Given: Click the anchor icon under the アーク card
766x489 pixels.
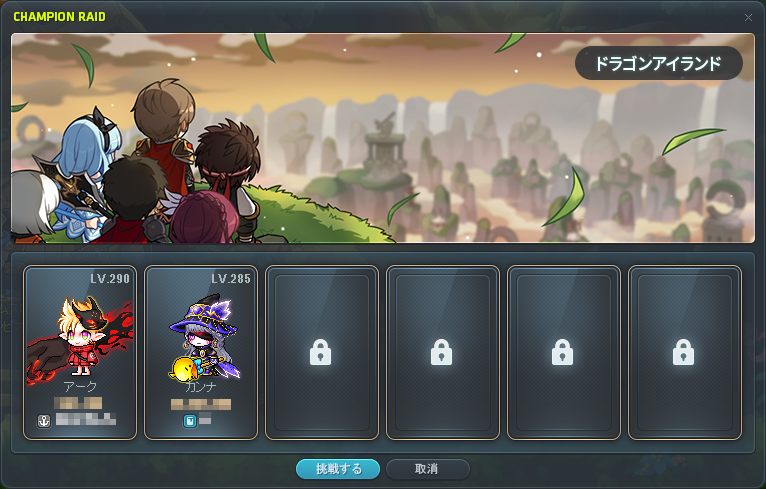Looking at the screenshot, I should pos(44,421).
